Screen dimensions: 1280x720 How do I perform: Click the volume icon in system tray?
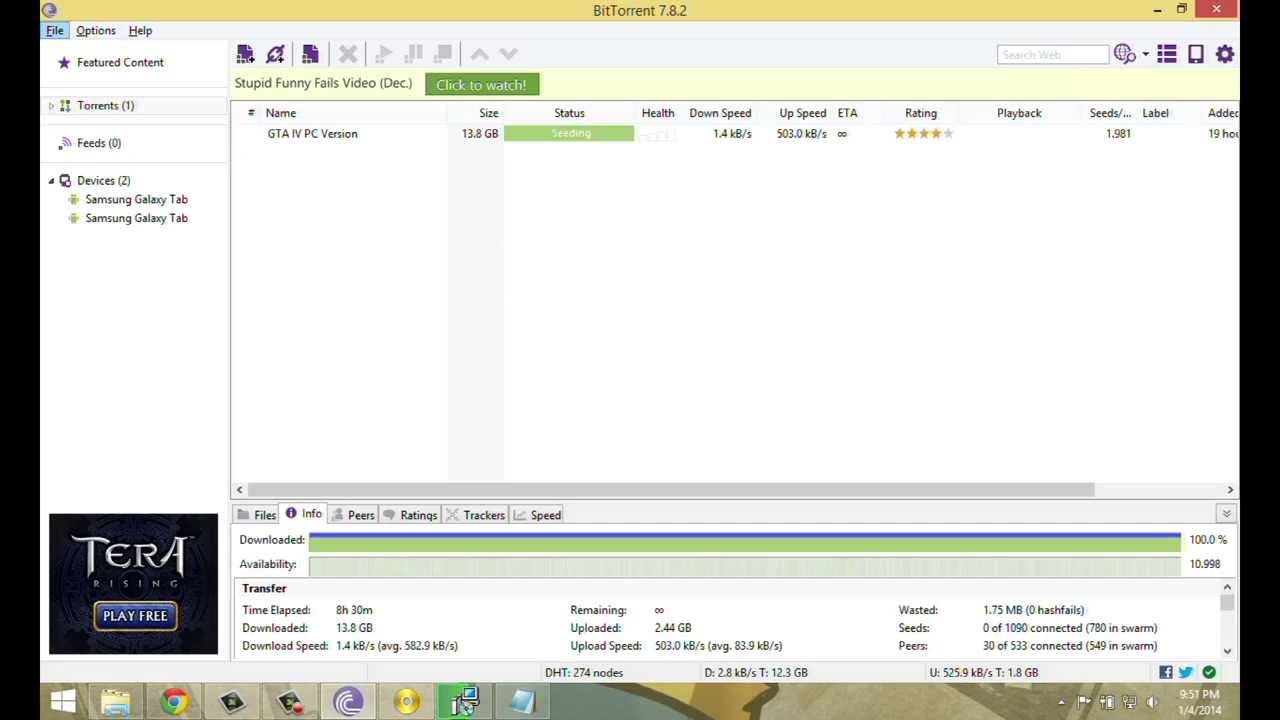click(x=1152, y=702)
